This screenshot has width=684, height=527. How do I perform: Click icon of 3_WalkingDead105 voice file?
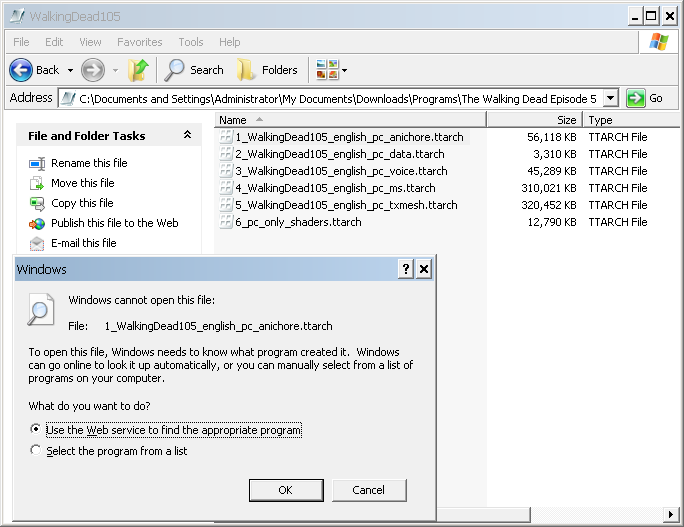pyautogui.click(x=226, y=171)
